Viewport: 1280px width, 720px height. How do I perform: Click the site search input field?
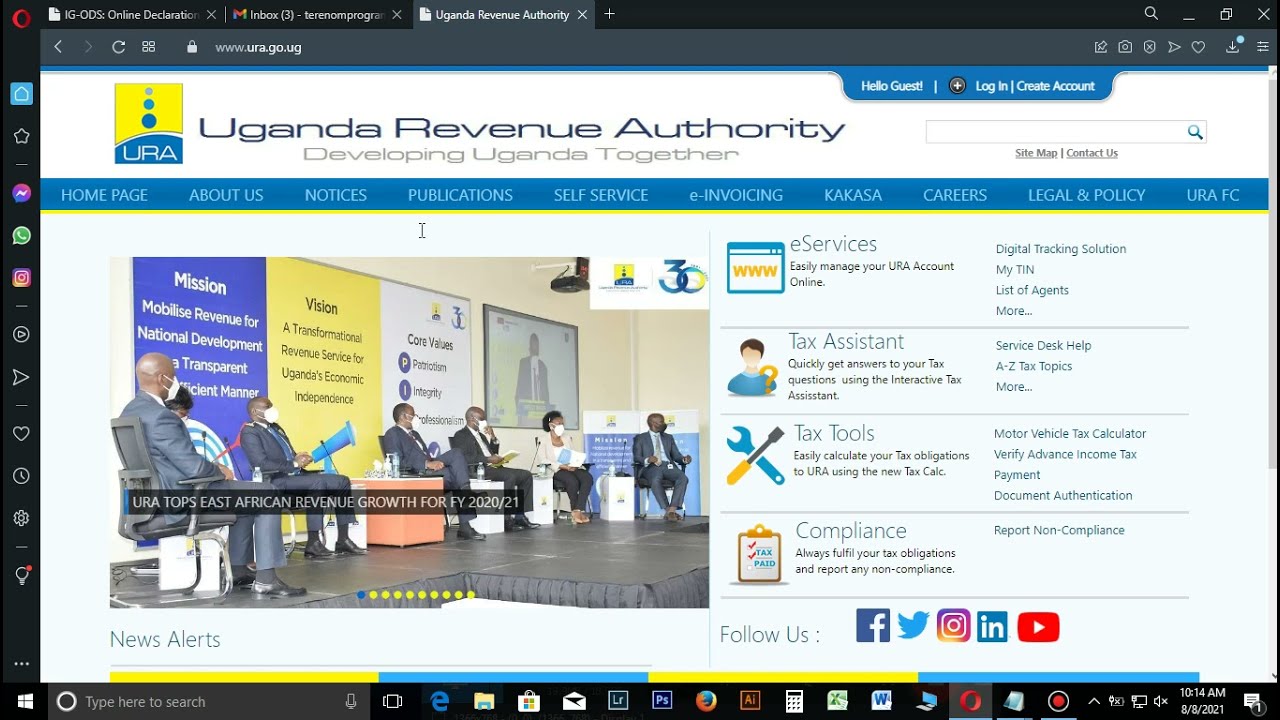click(1055, 132)
